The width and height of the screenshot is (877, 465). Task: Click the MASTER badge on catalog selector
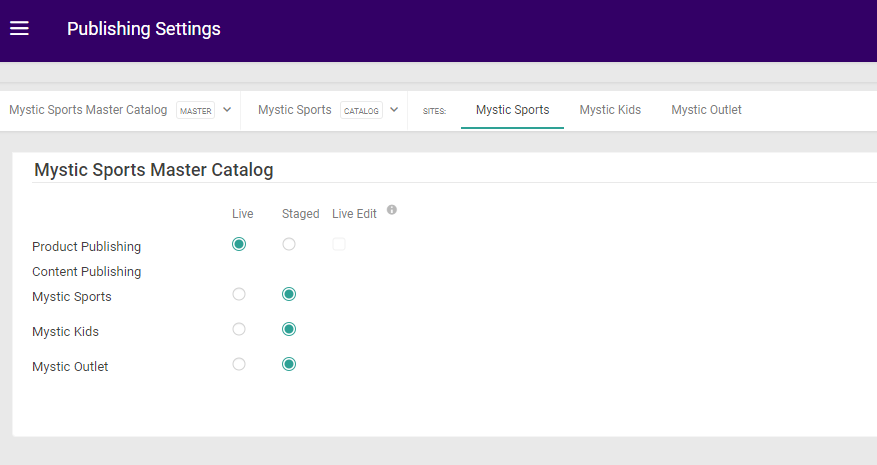pos(196,111)
